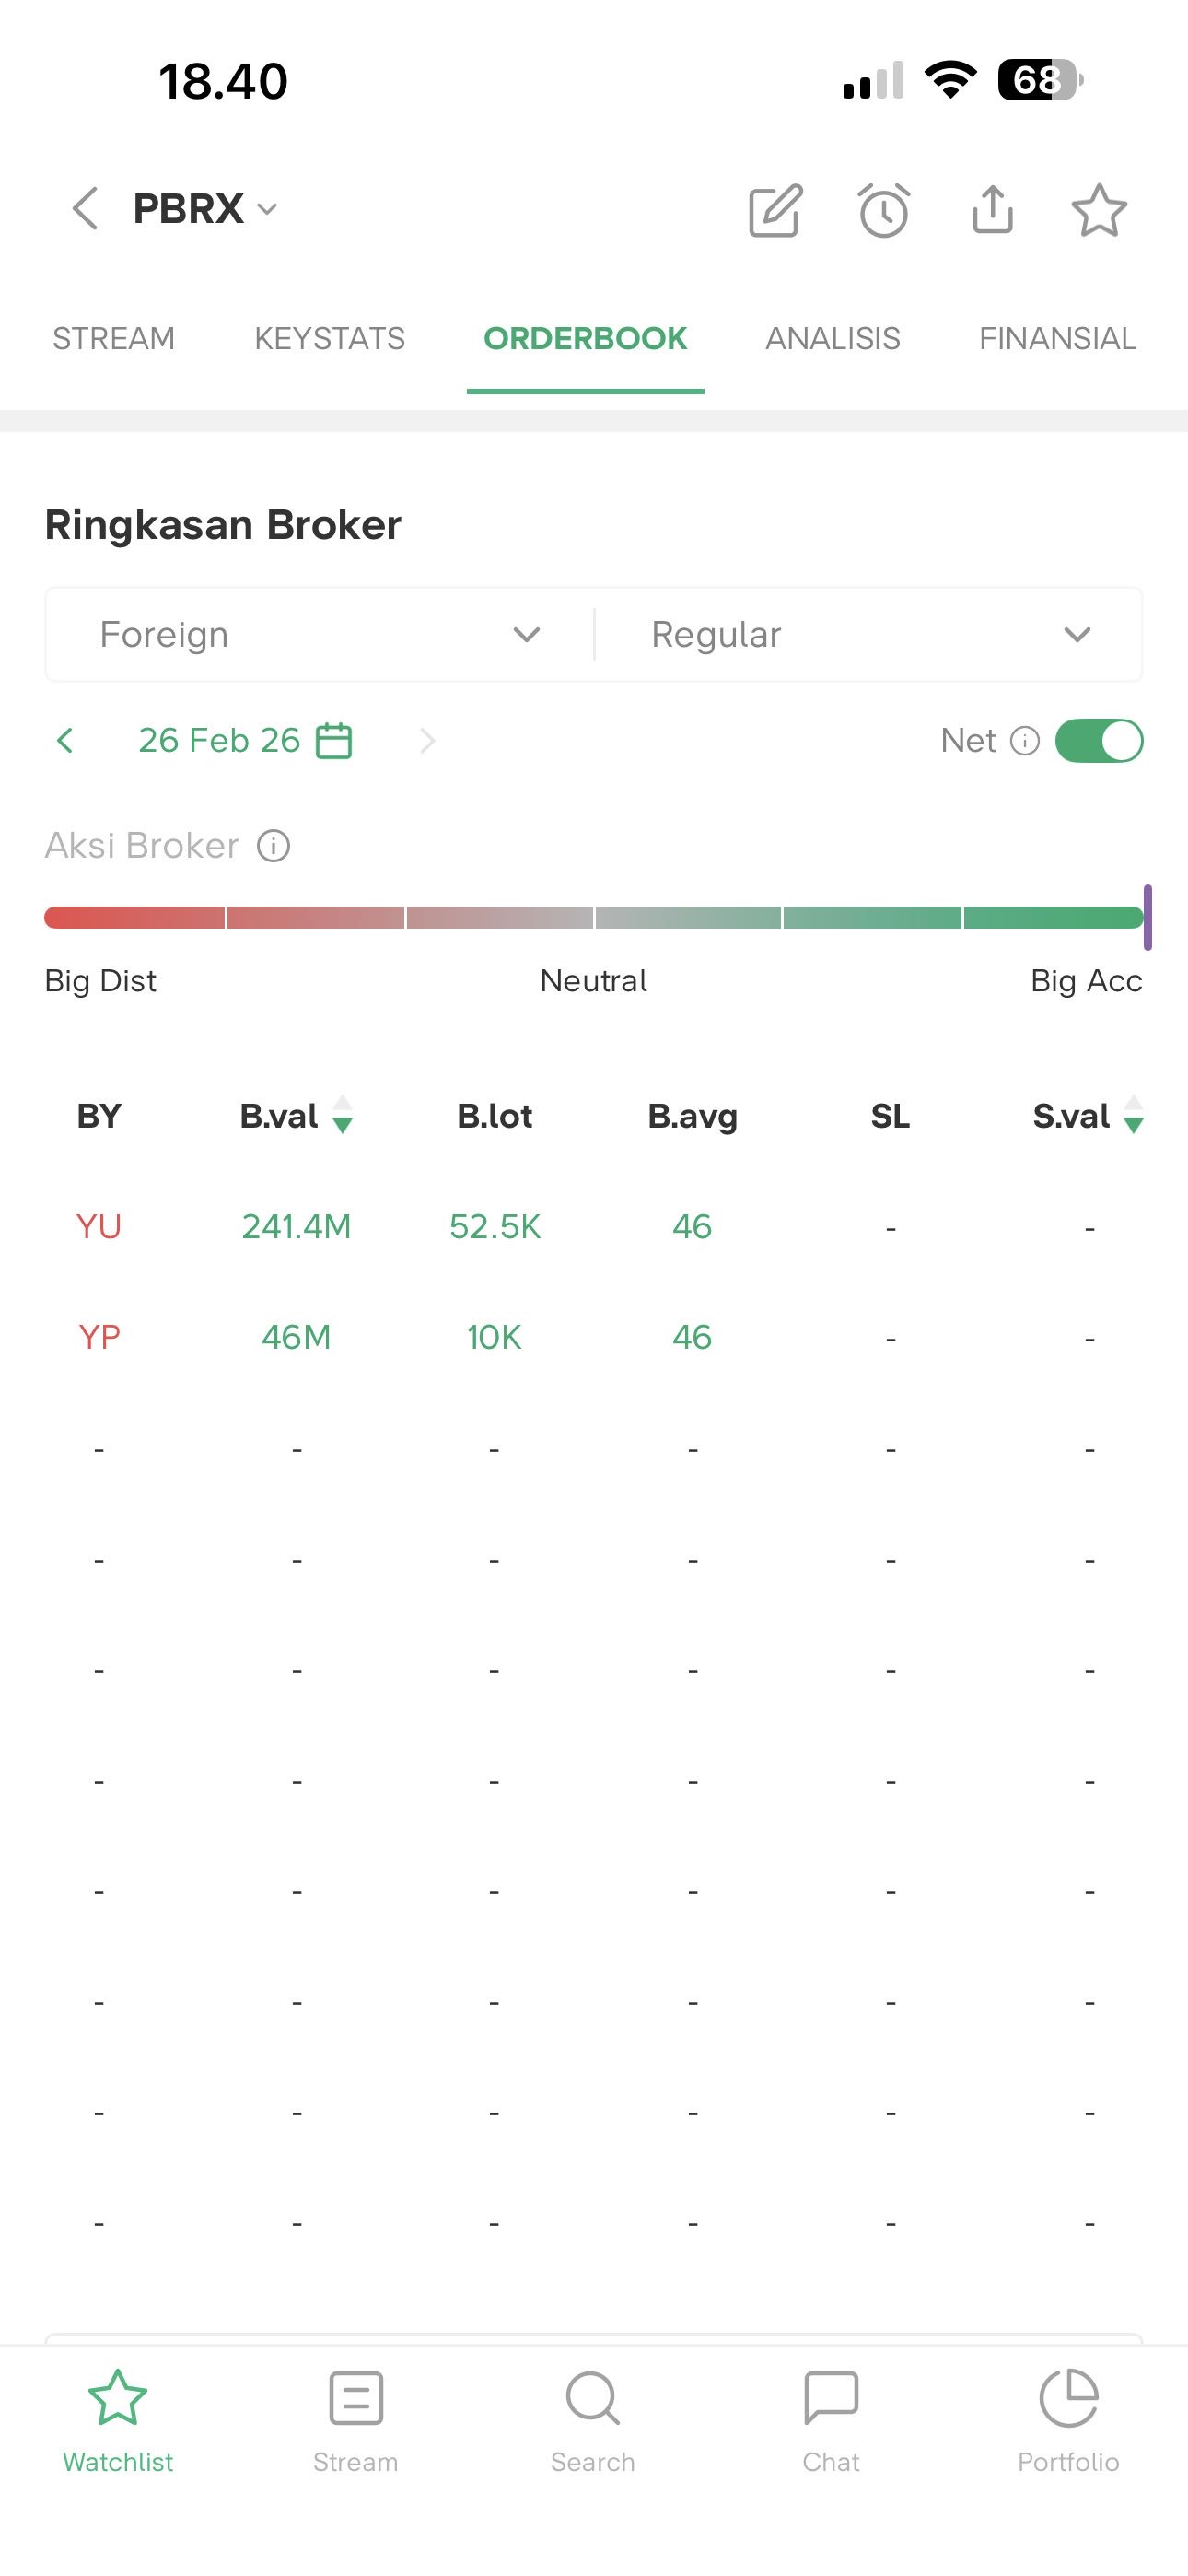Viewport: 1188px width, 2576px height.
Task: Sort by S.val column arrows
Action: [x=1133, y=1115]
